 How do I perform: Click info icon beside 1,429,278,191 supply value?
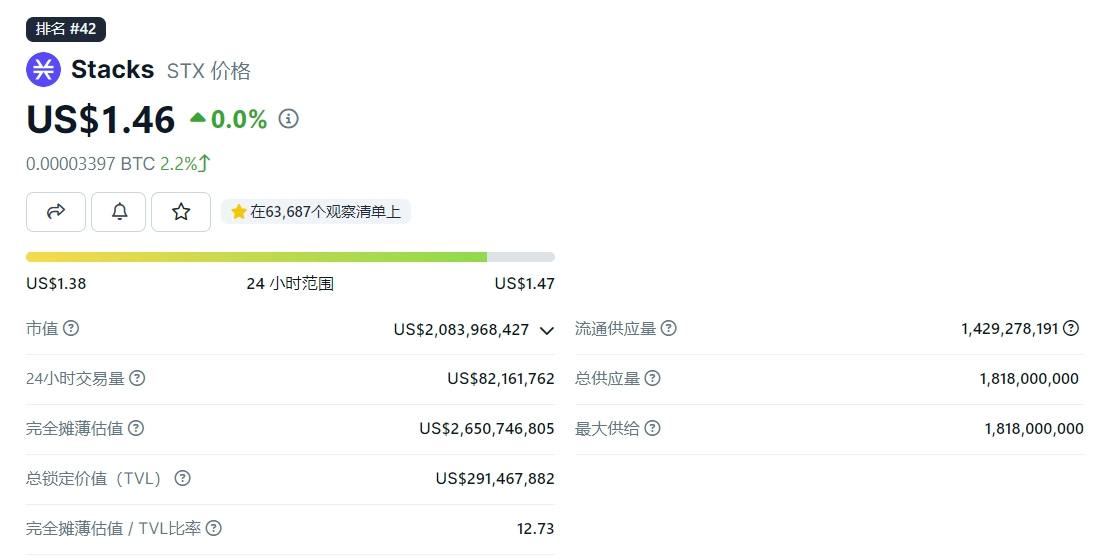coord(1071,328)
